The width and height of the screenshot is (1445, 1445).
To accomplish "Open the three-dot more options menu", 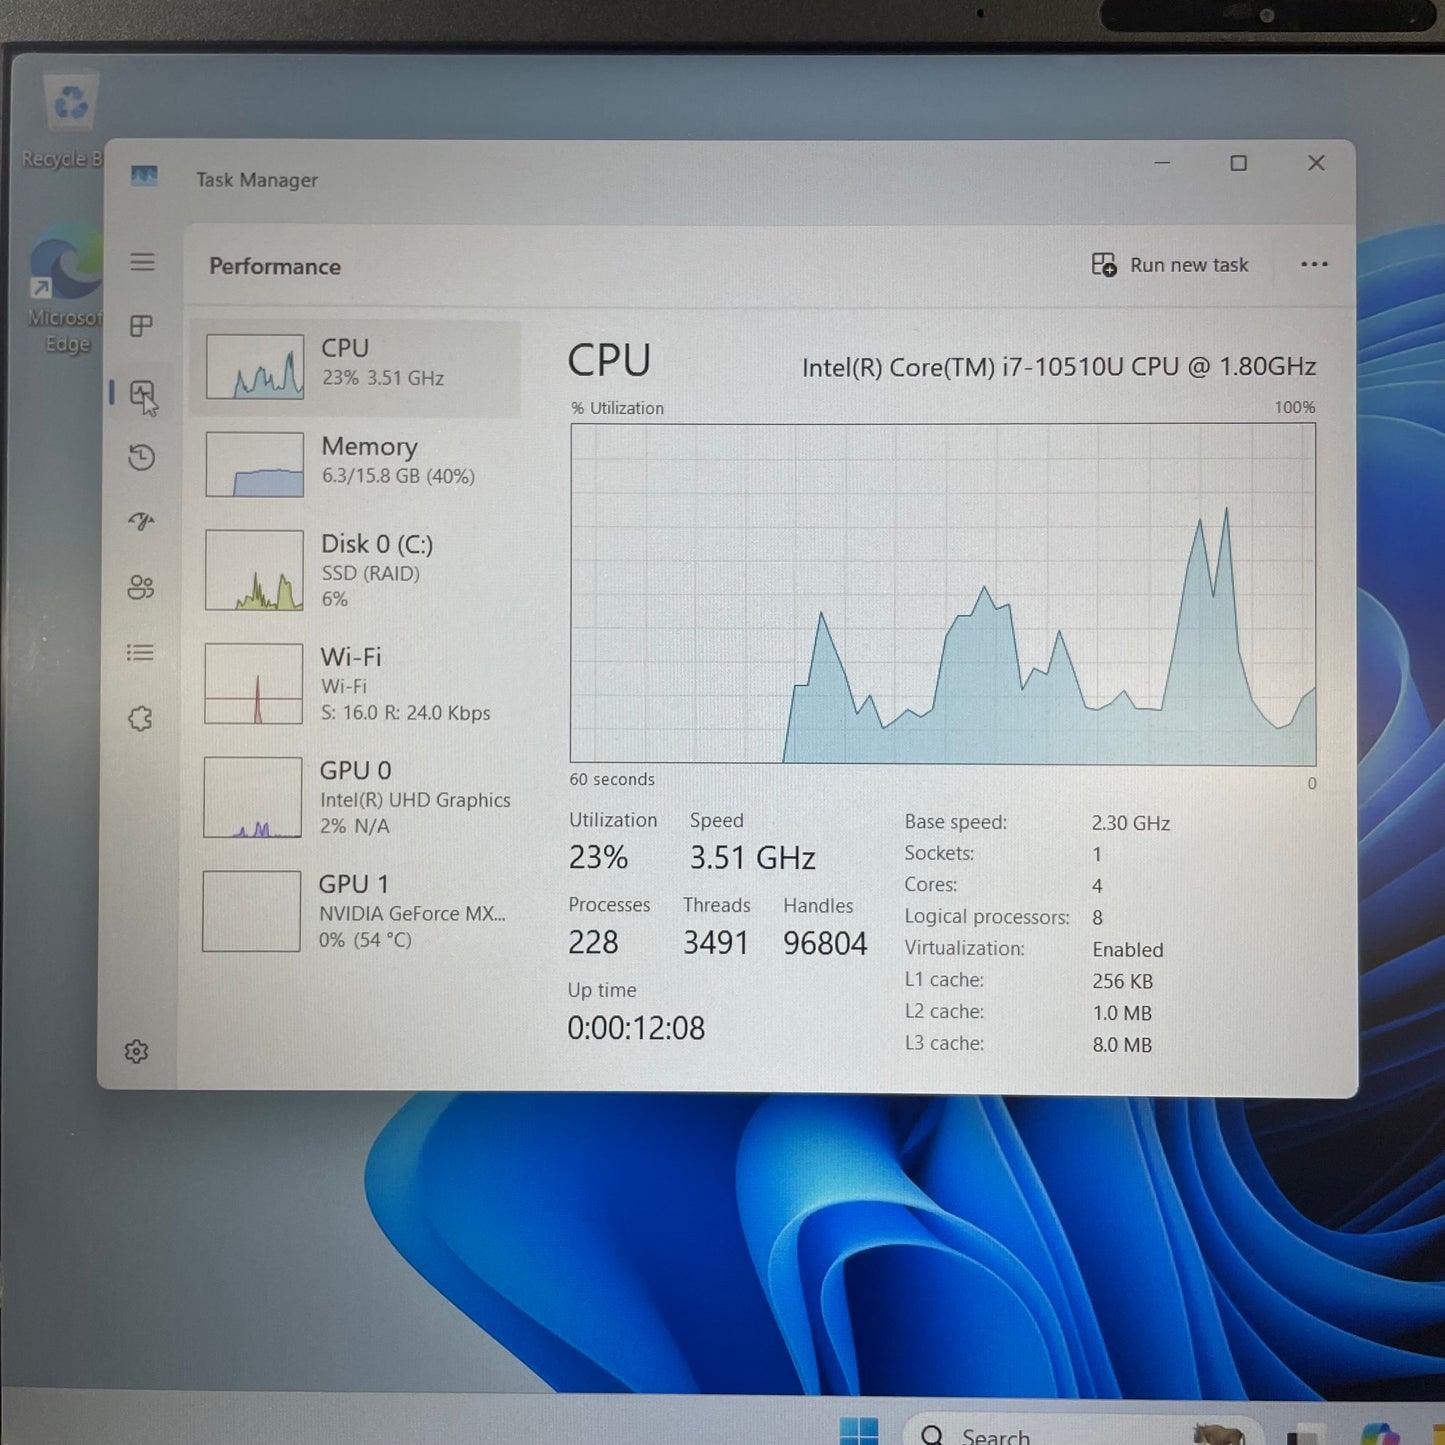I will 1314,264.
